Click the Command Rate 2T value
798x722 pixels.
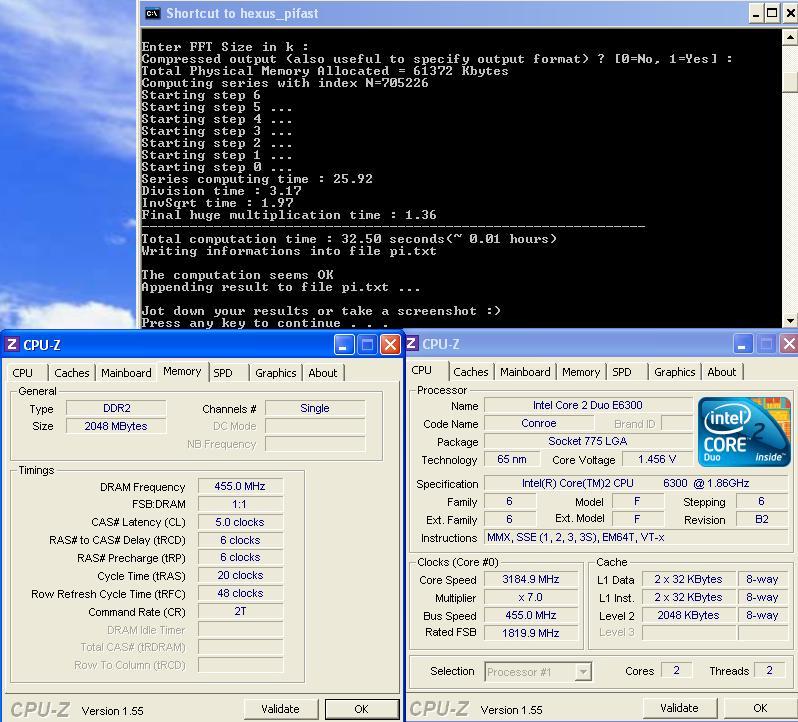click(240, 611)
